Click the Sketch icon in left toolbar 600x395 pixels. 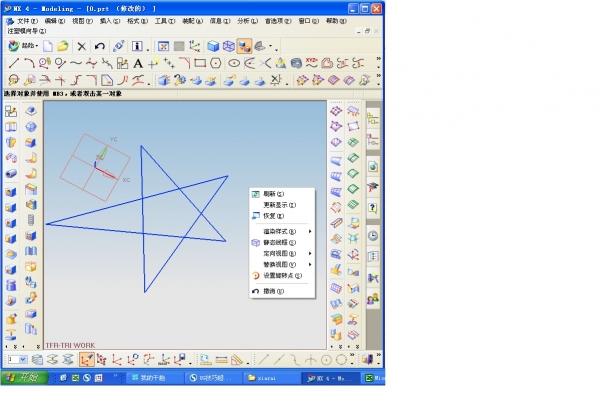point(11,111)
